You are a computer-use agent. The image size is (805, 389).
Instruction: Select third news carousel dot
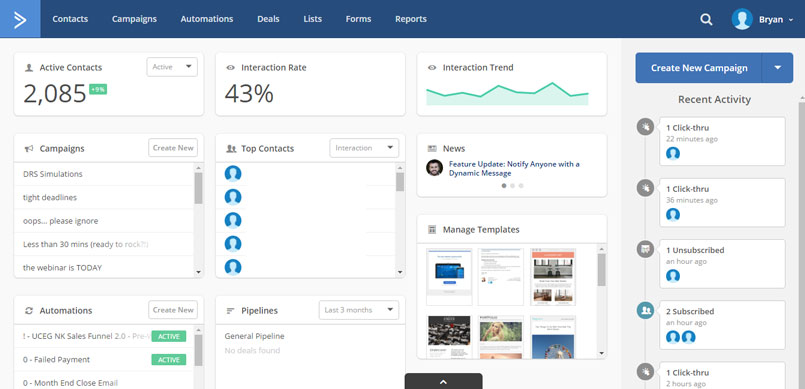(521, 186)
